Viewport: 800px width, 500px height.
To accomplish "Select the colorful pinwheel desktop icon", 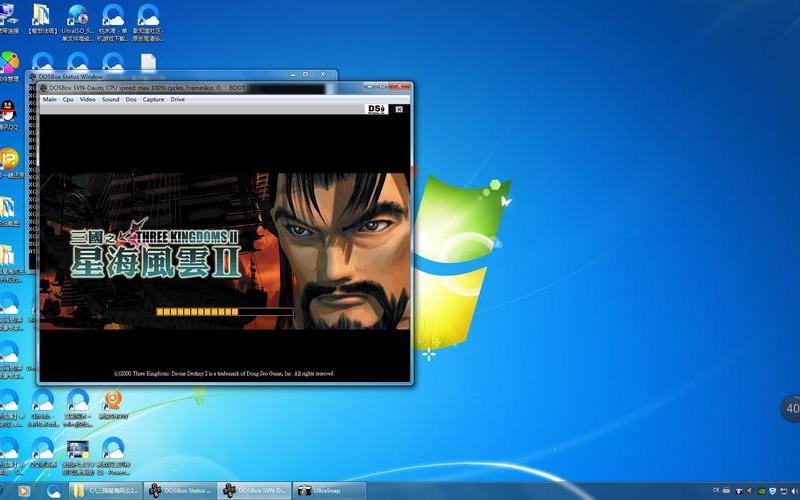I will coord(8,66).
